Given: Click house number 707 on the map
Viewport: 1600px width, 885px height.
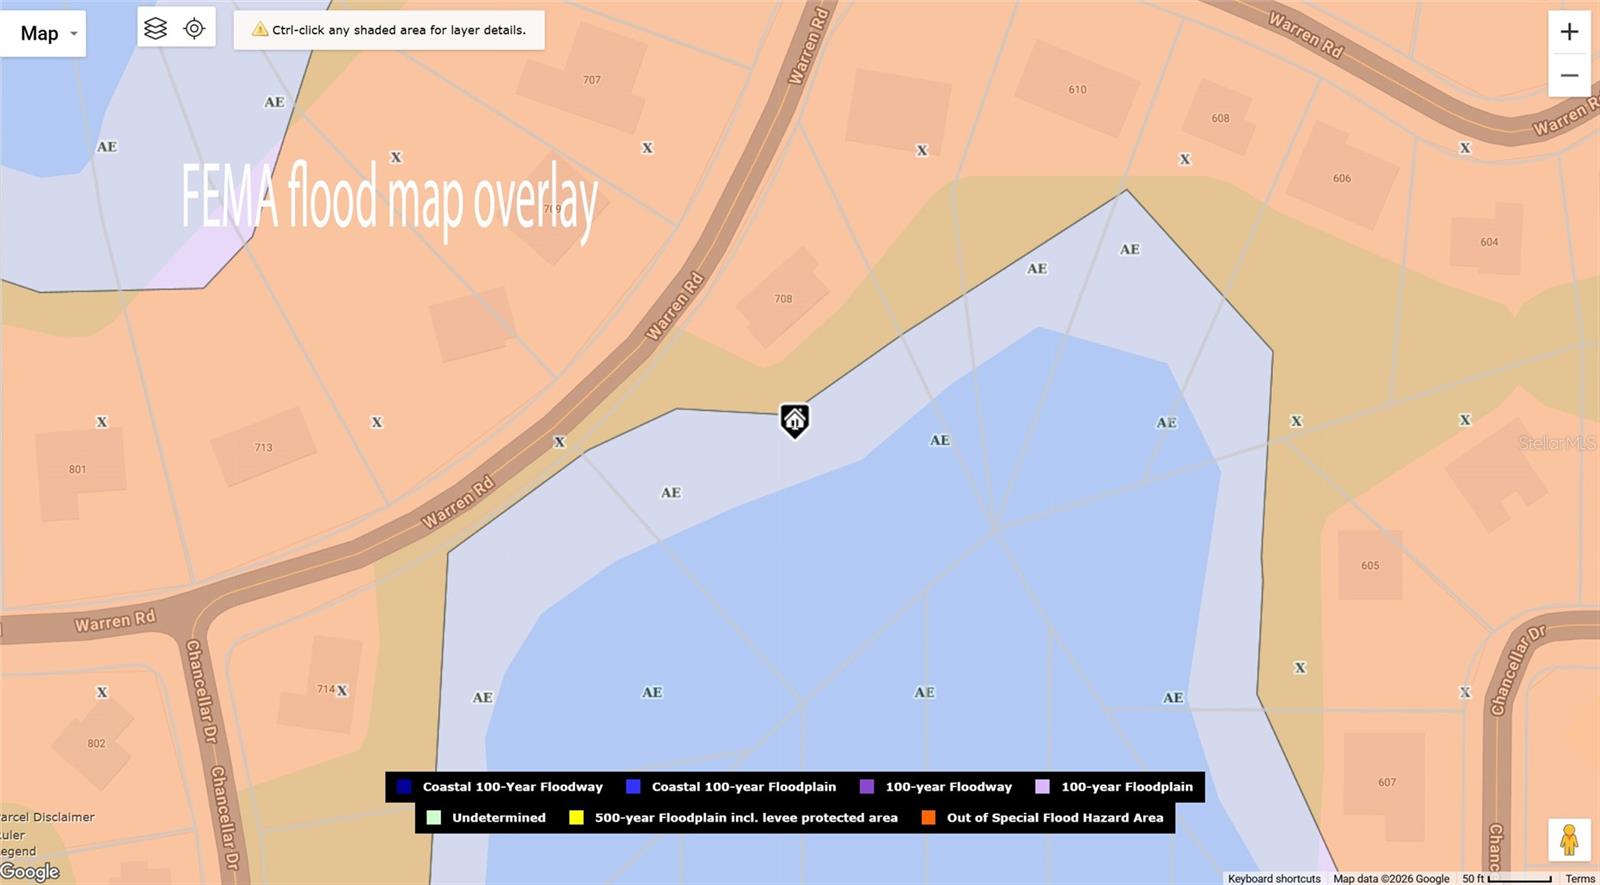Looking at the screenshot, I should tap(592, 80).
